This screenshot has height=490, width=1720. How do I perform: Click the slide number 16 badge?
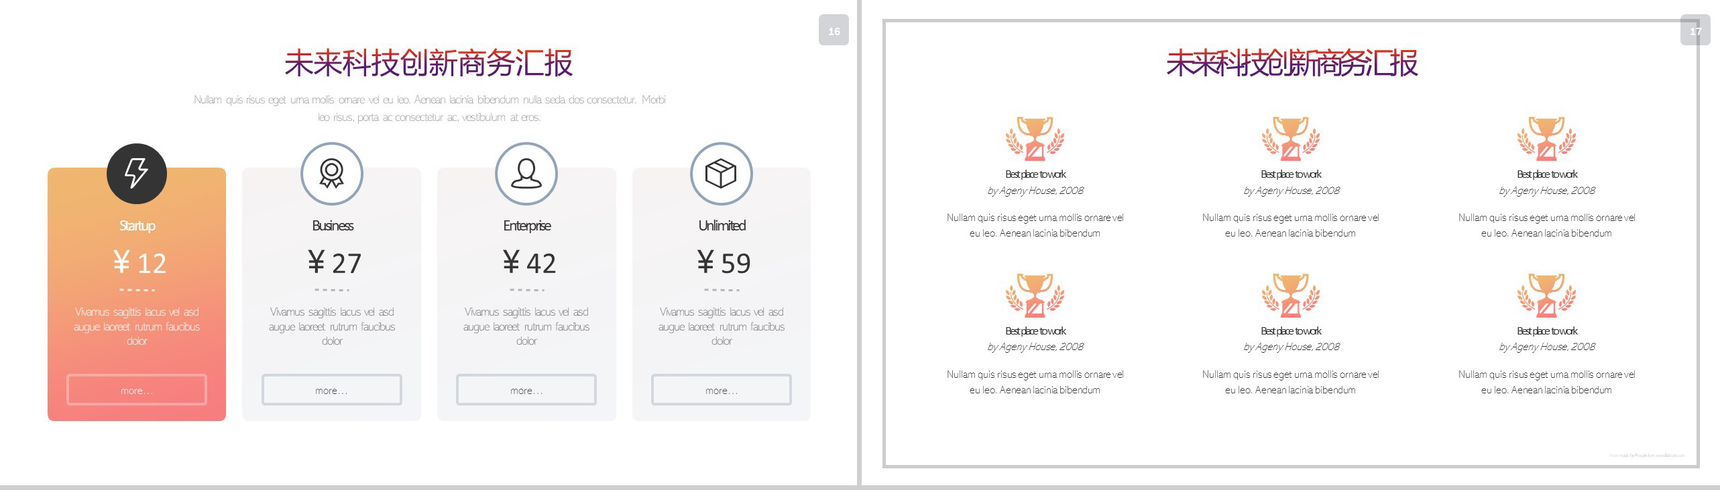[834, 31]
